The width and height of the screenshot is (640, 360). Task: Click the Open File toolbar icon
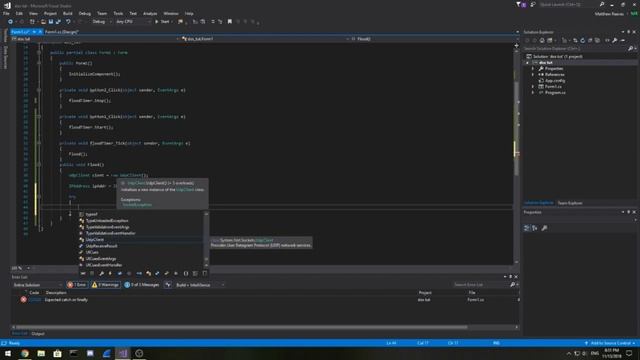click(x=43, y=22)
